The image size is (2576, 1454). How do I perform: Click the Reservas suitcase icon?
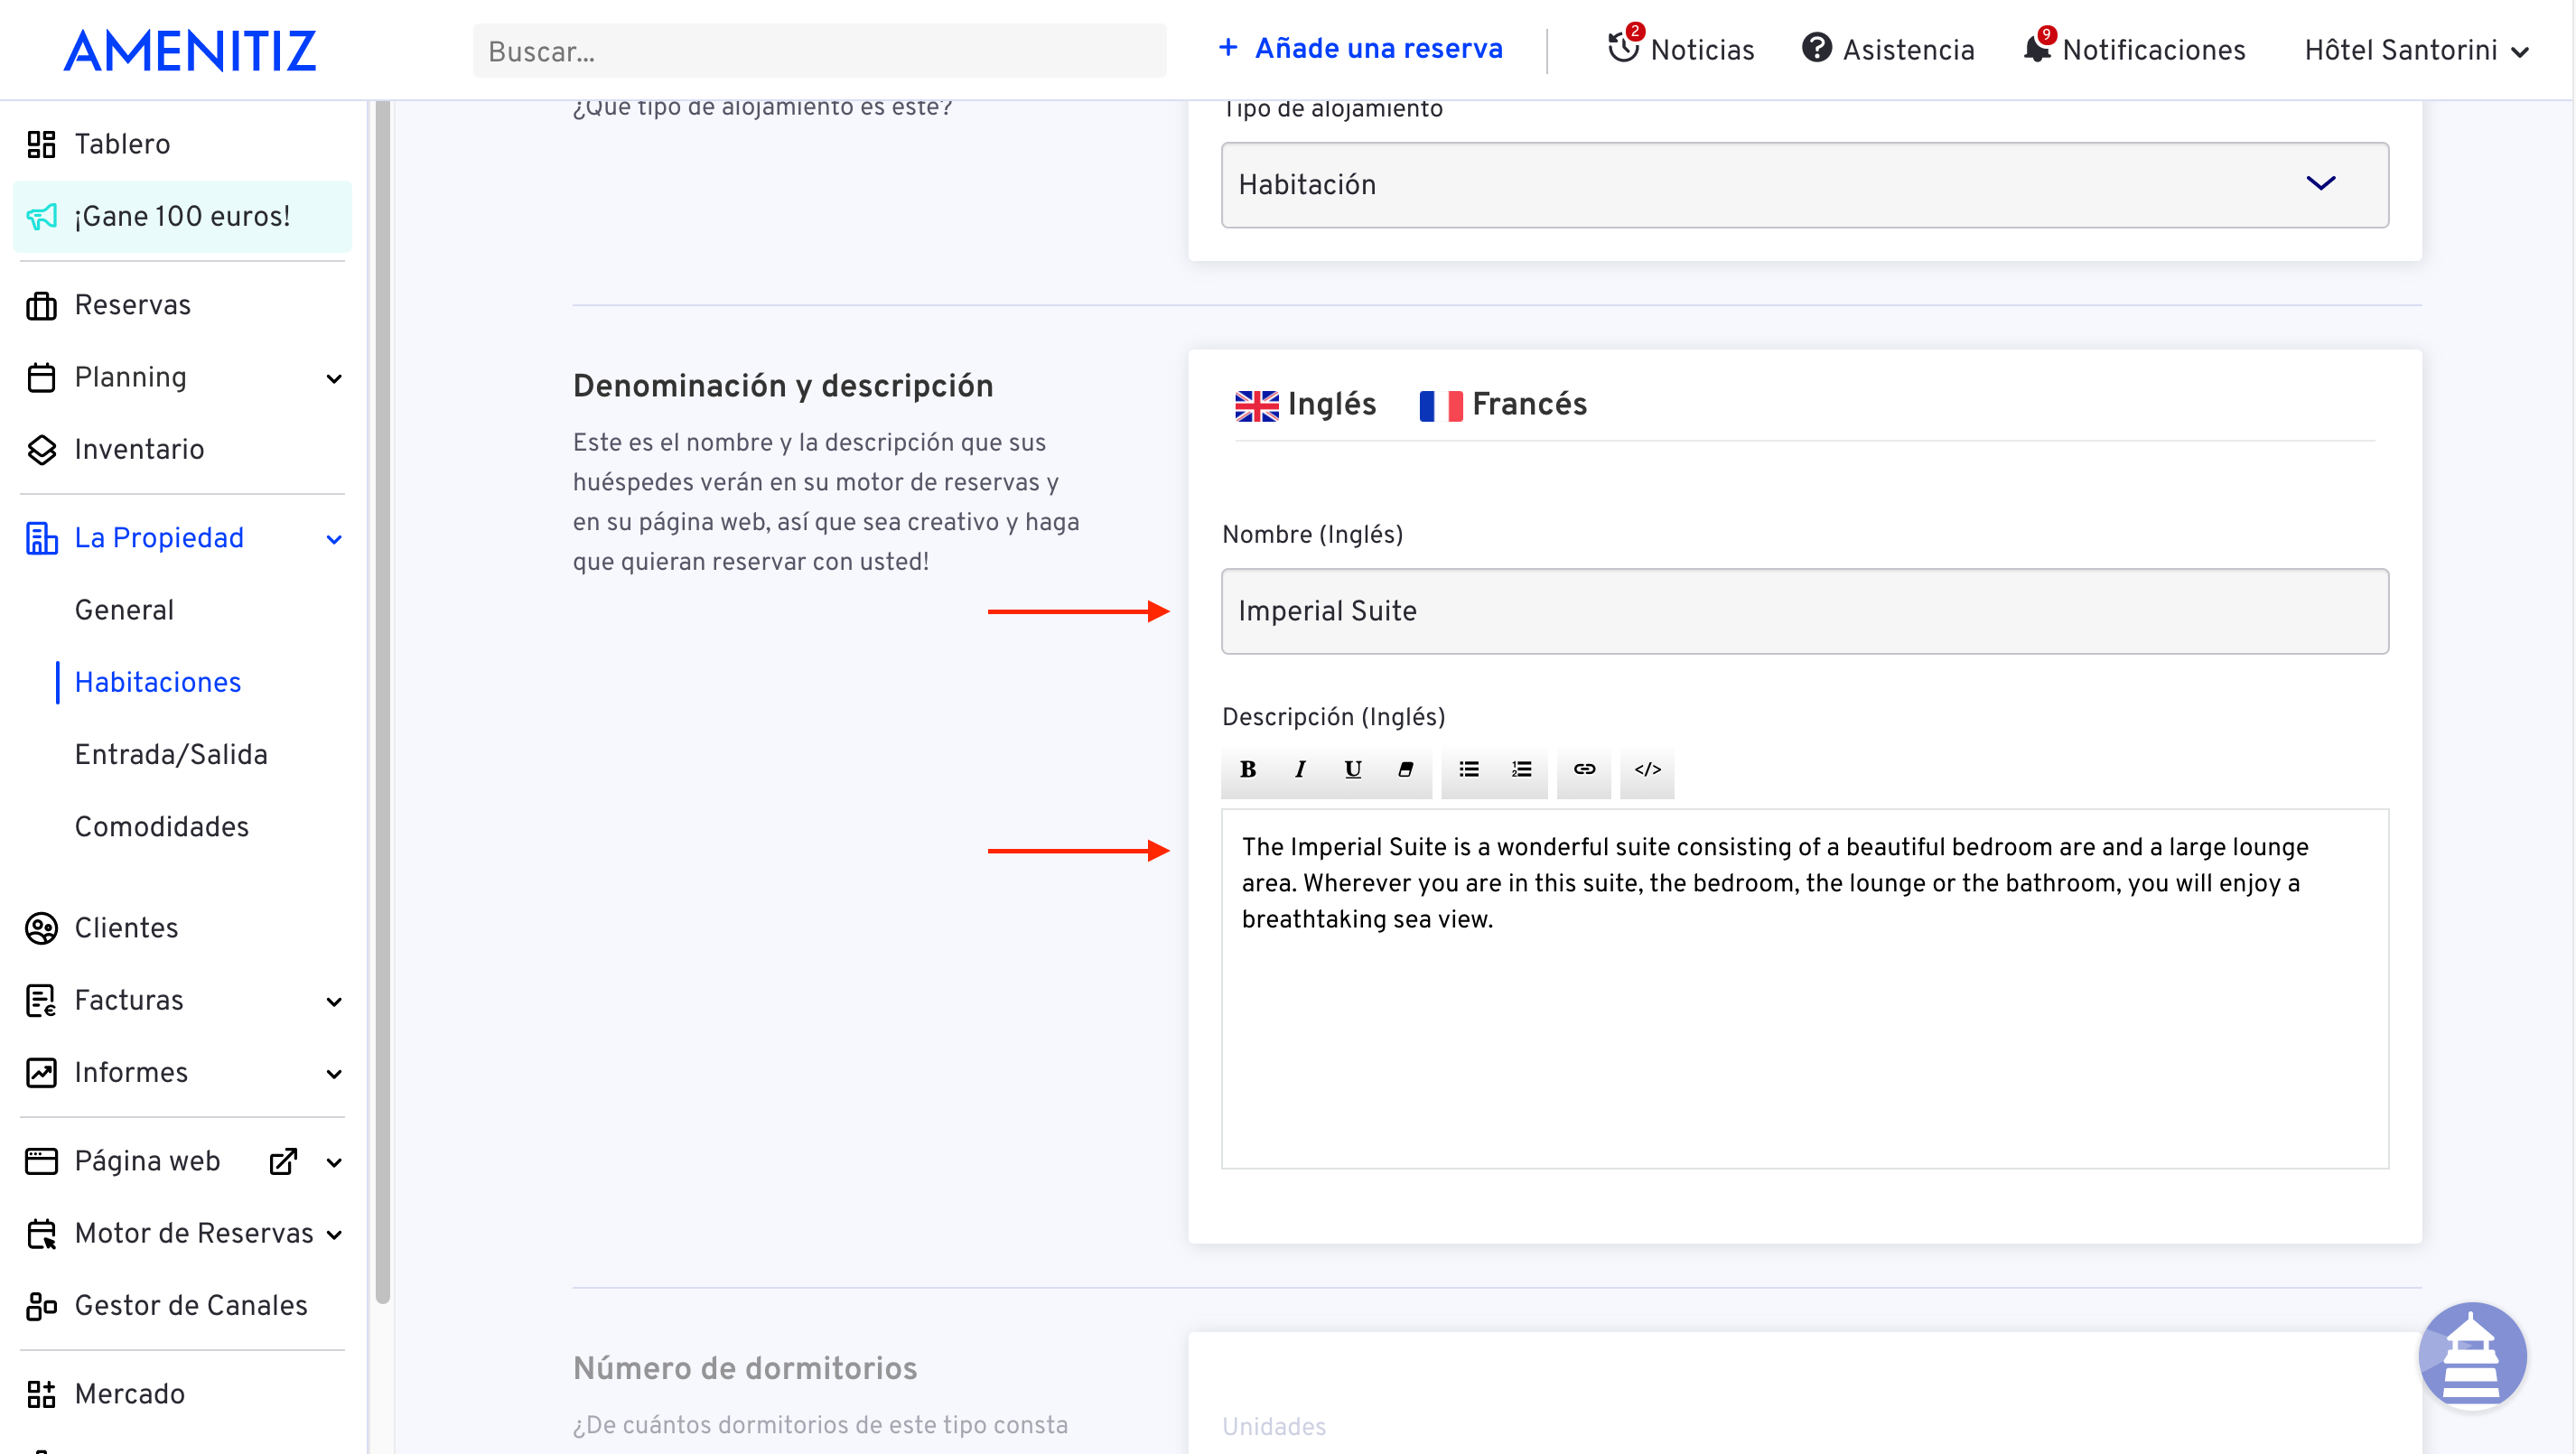click(x=41, y=306)
